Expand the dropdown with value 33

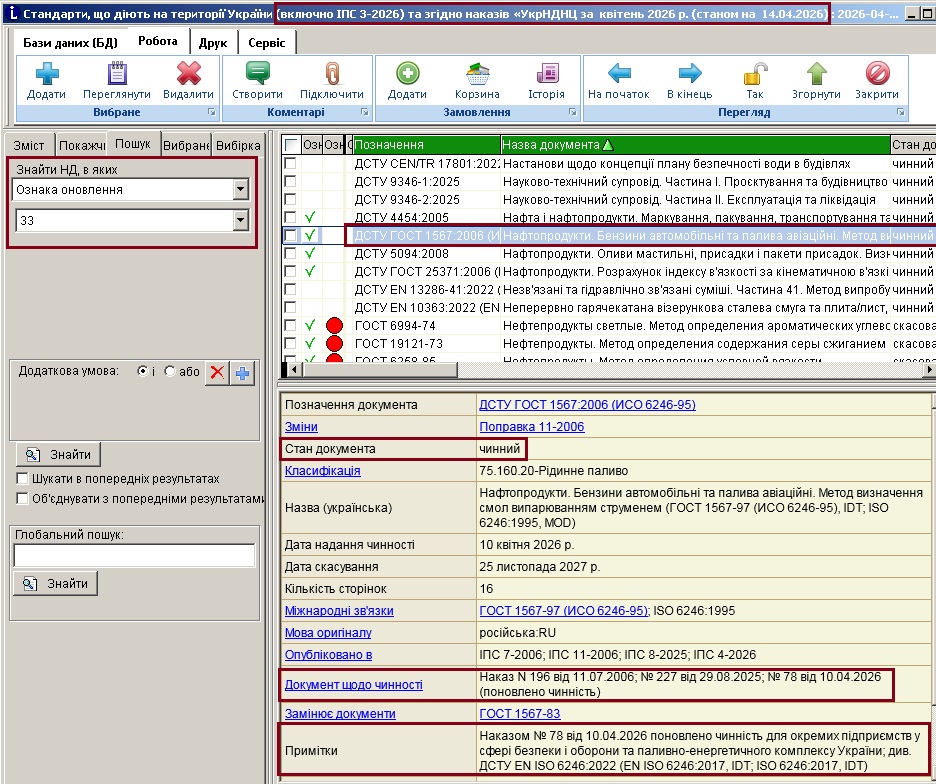tap(240, 220)
